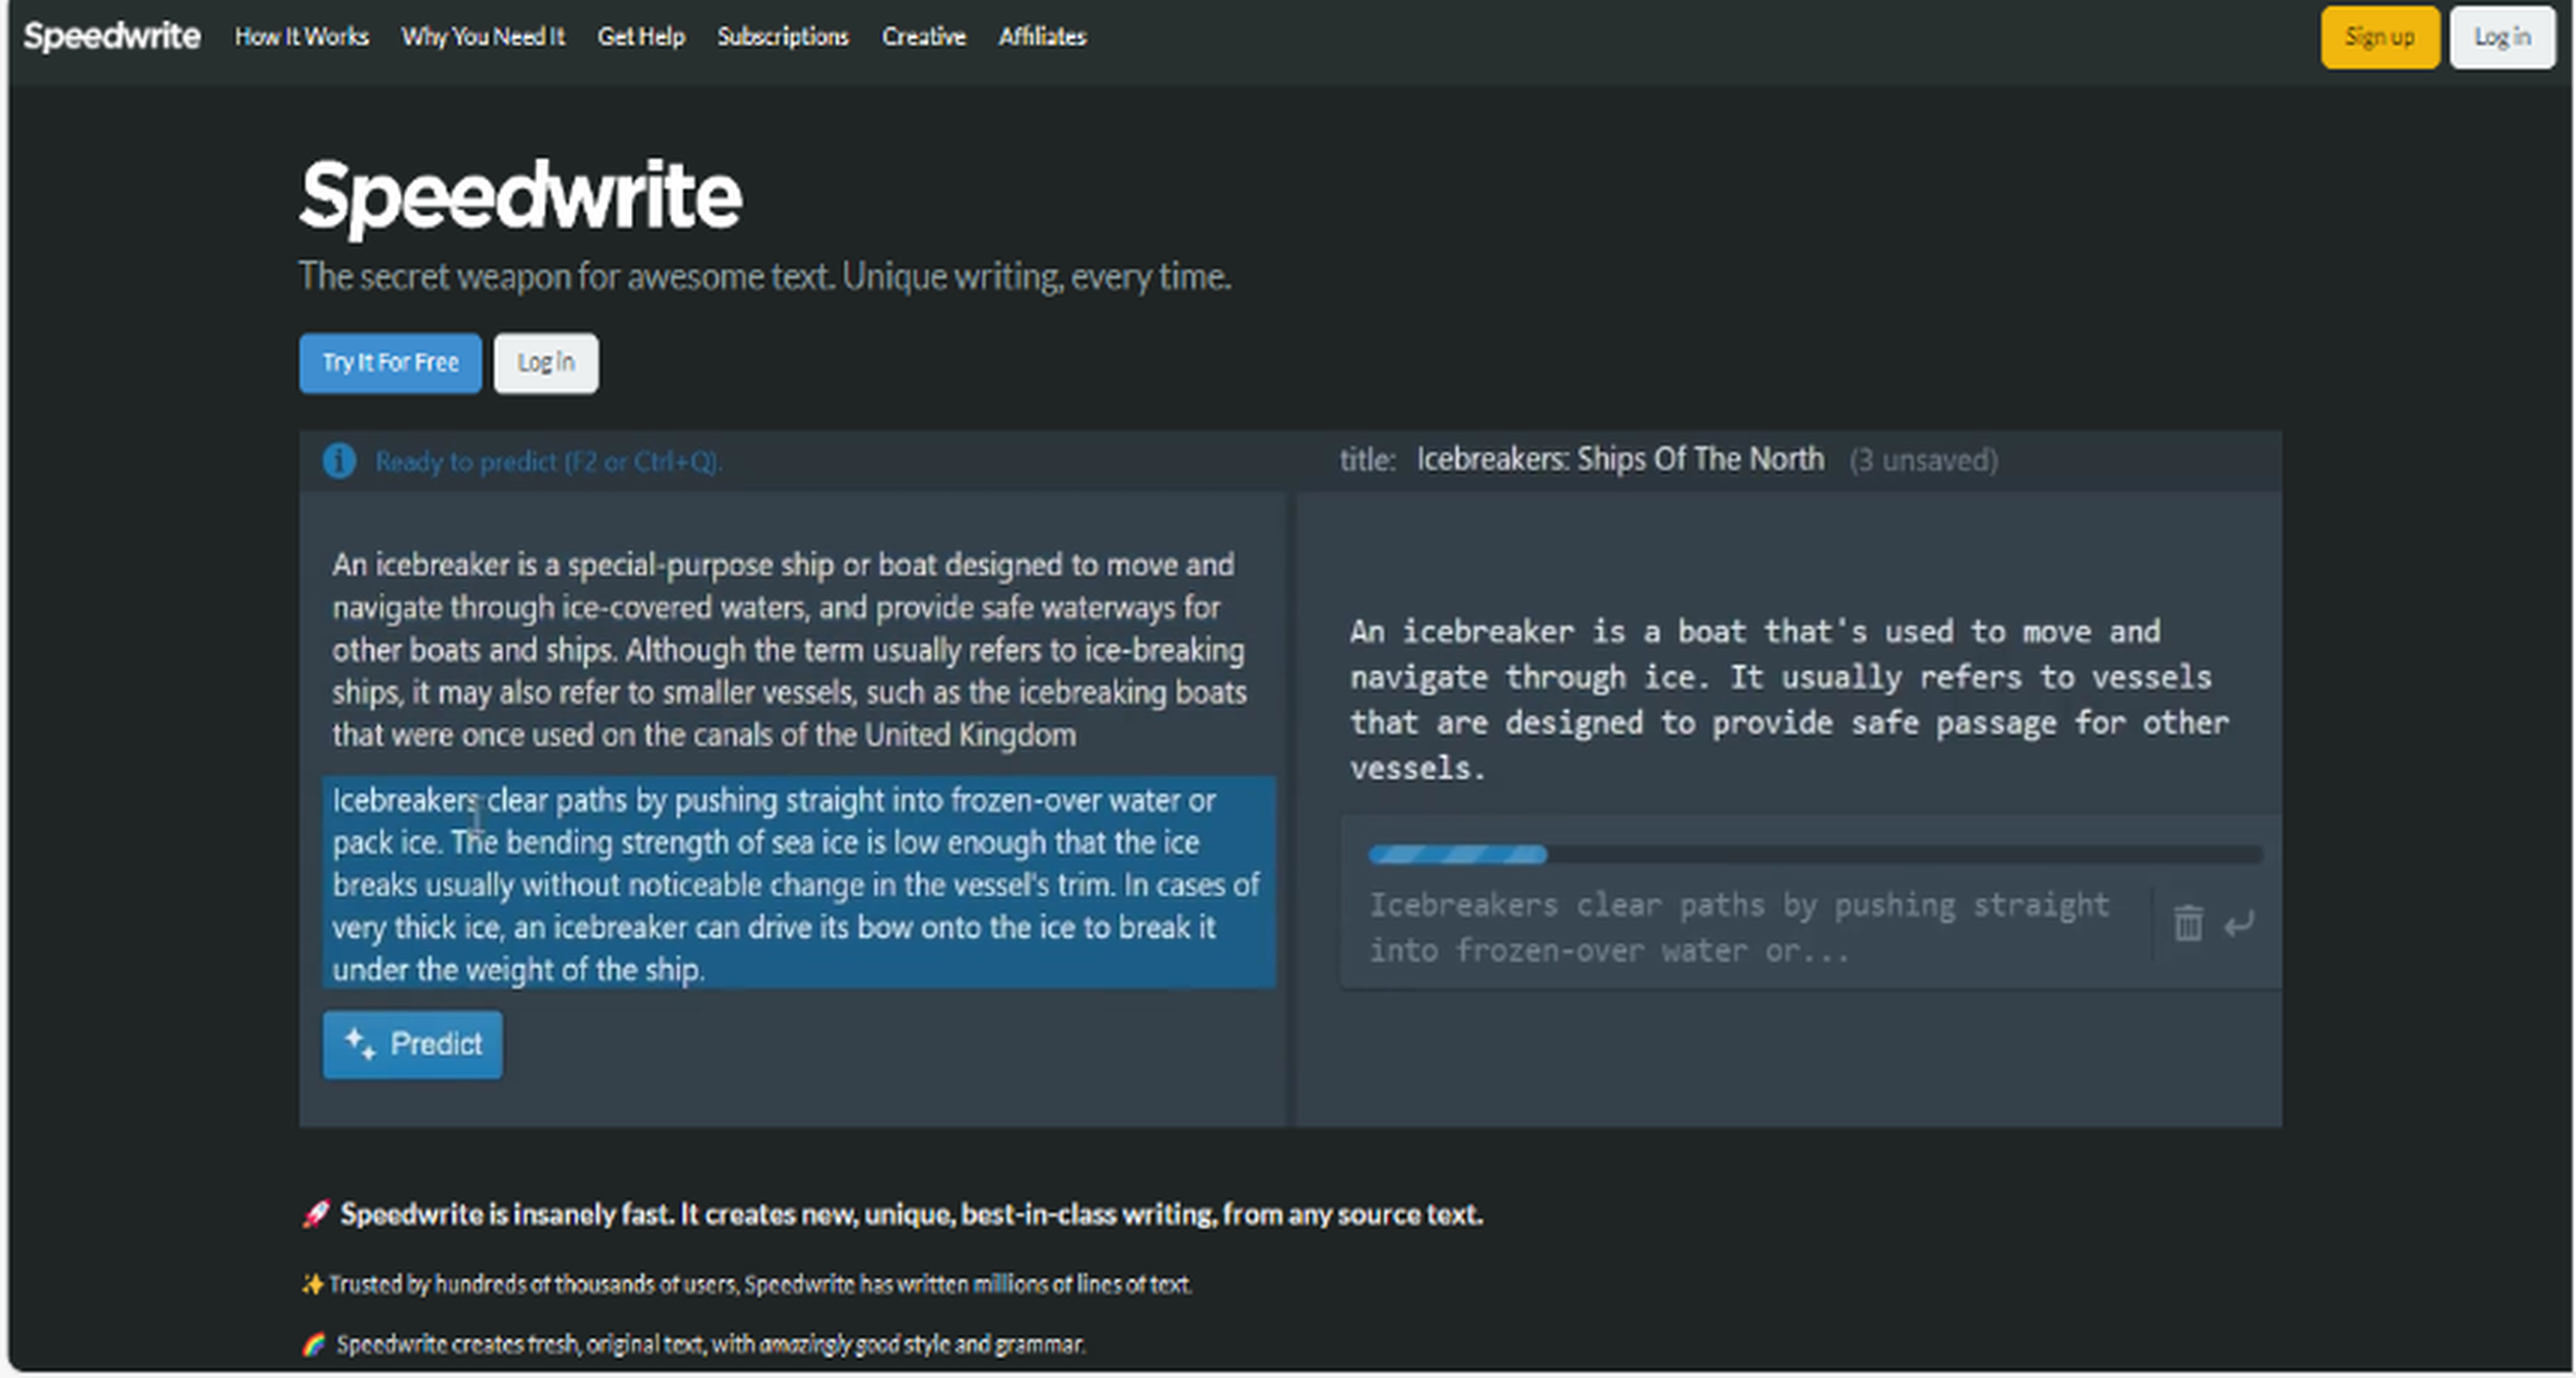
Task: Open the Subscriptions menu item
Action: coord(783,37)
